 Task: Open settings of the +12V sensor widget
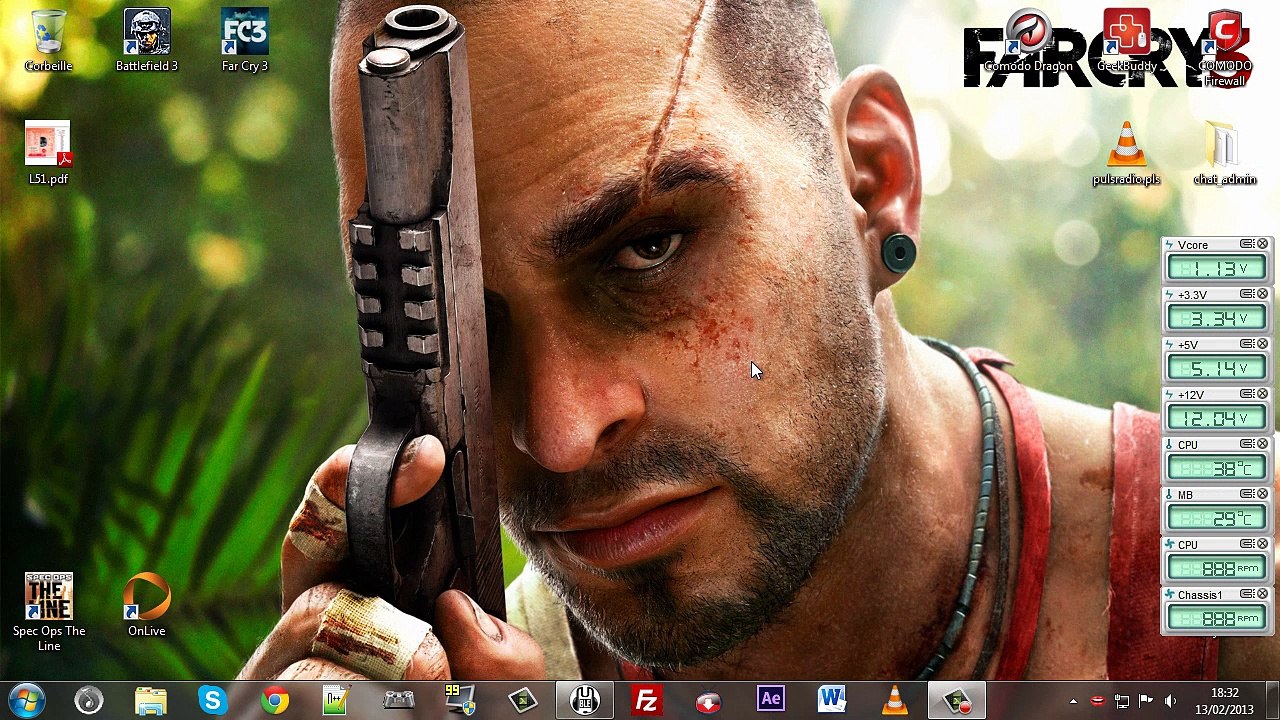point(1247,394)
